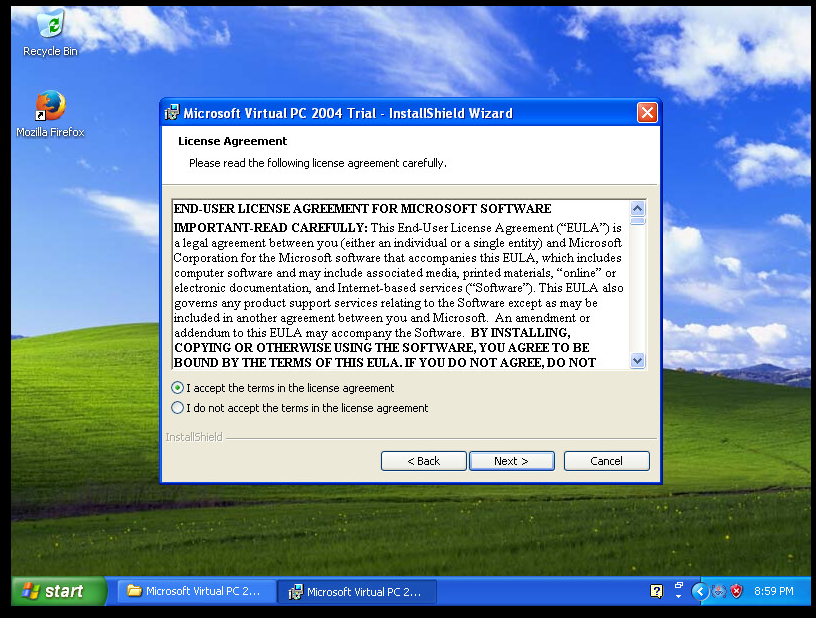Close the InstallShield Wizard with the X button

[647, 112]
